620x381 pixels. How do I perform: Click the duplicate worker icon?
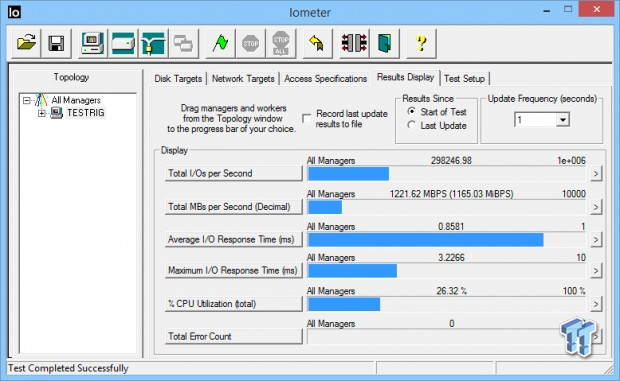[183, 43]
